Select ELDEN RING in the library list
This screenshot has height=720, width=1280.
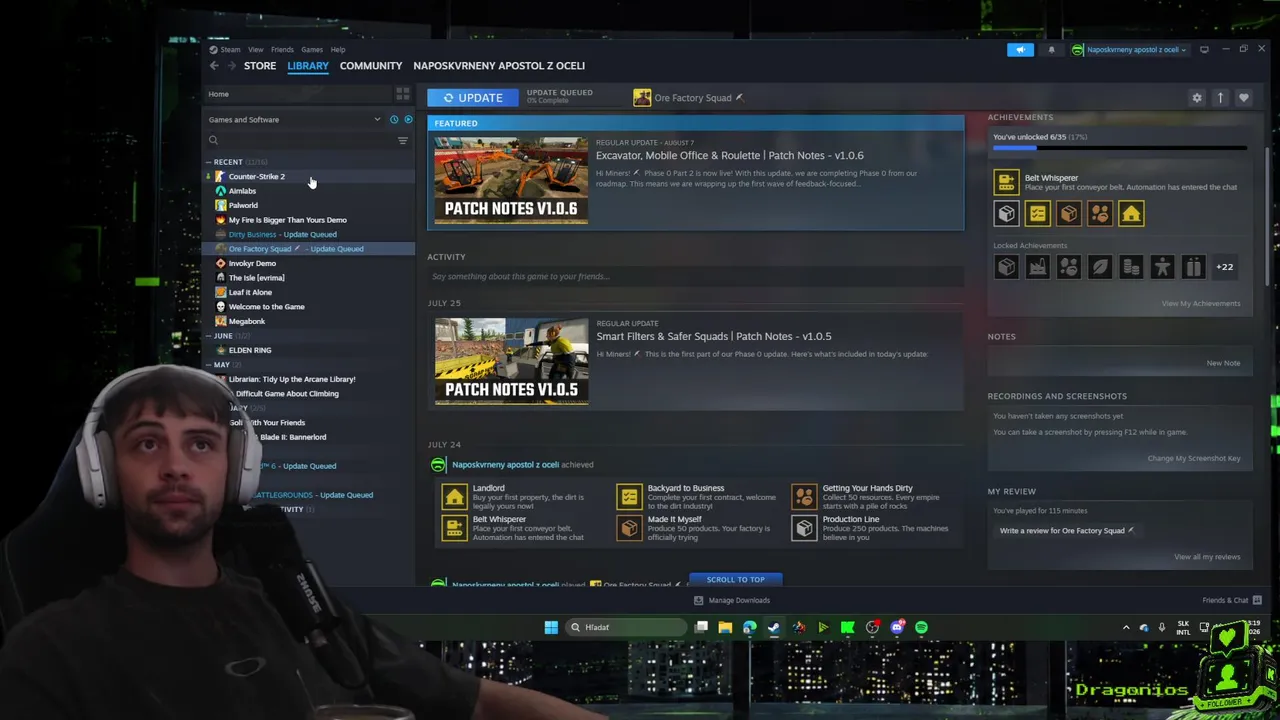point(250,351)
